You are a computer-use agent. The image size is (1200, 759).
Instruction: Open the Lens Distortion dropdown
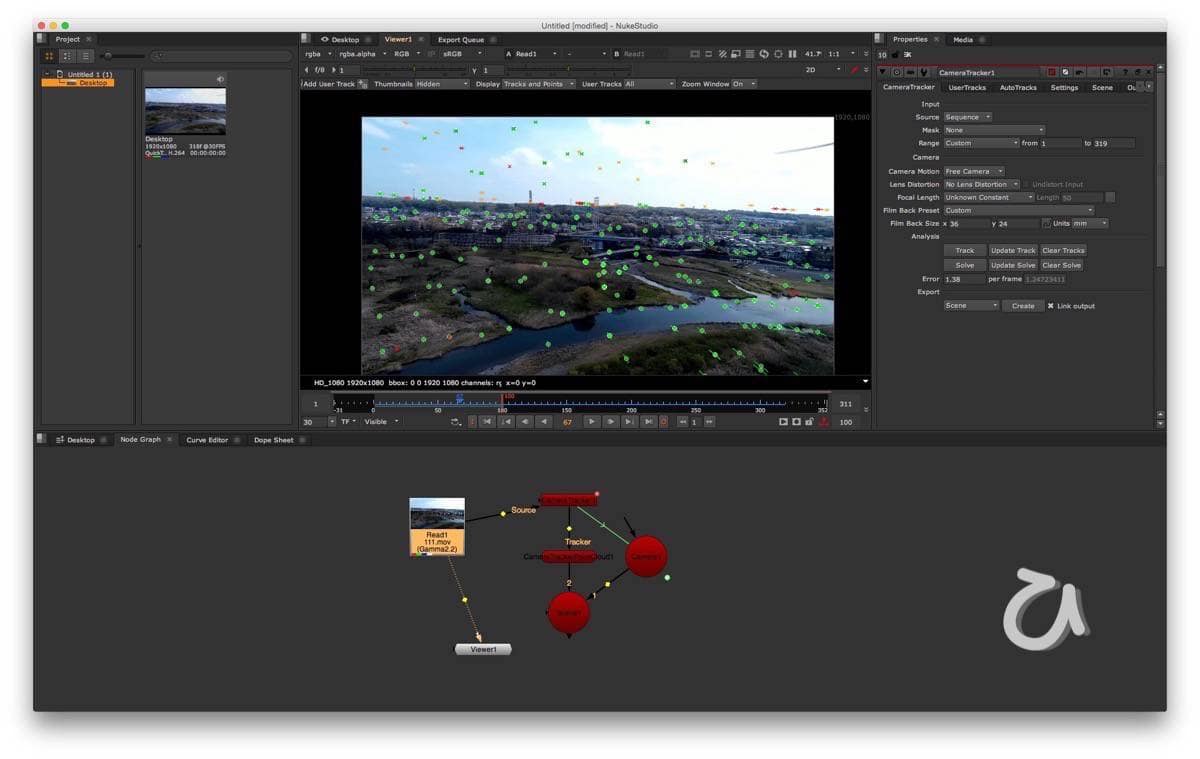[x=982, y=185]
